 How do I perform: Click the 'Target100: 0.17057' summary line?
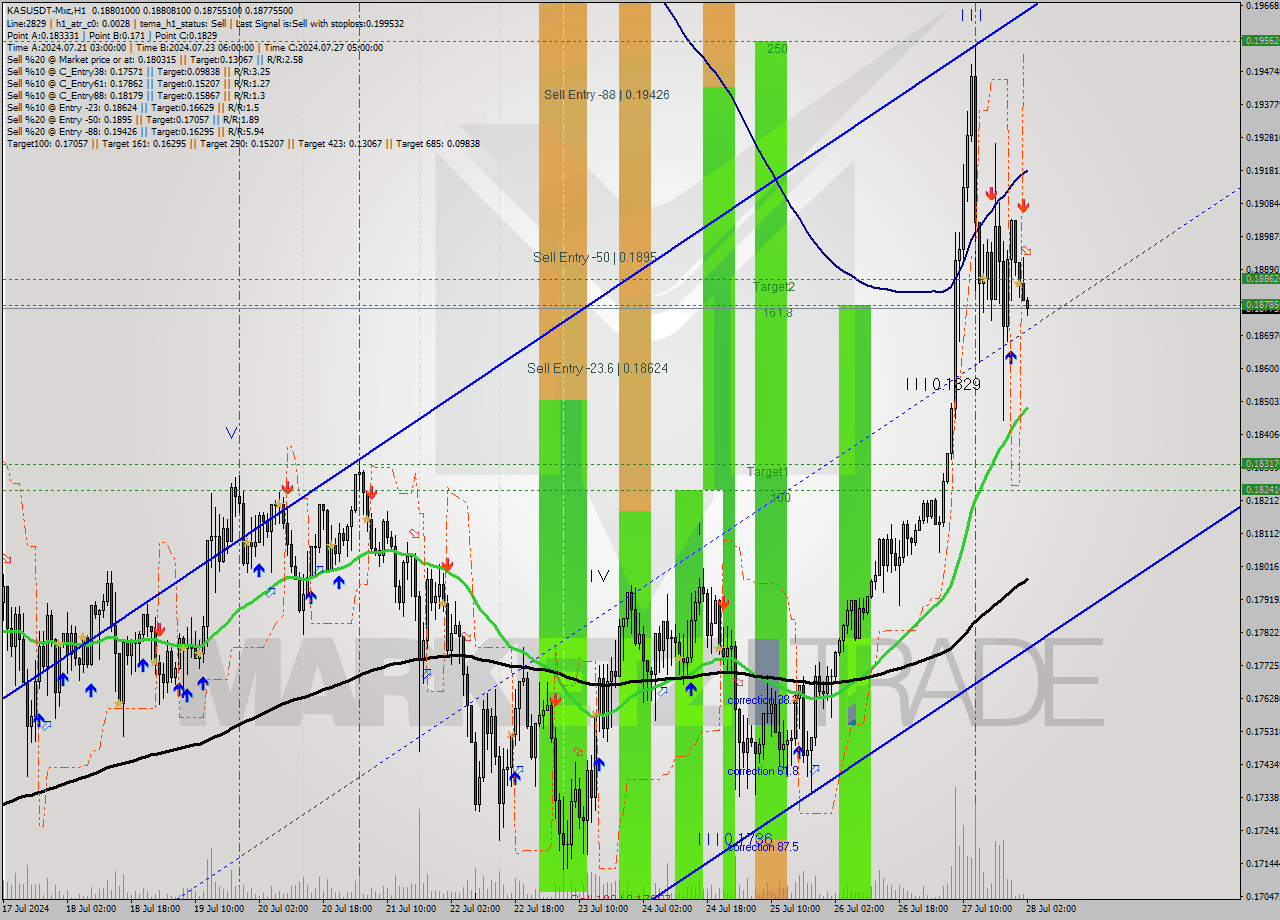243,143
